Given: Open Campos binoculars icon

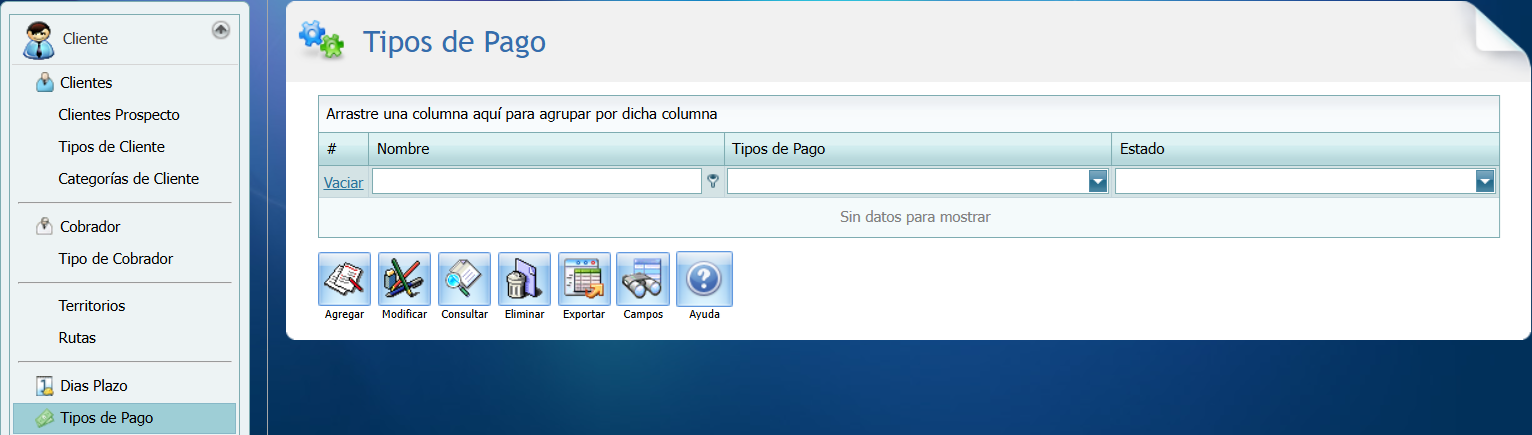Looking at the screenshot, I should coord(643,279).
